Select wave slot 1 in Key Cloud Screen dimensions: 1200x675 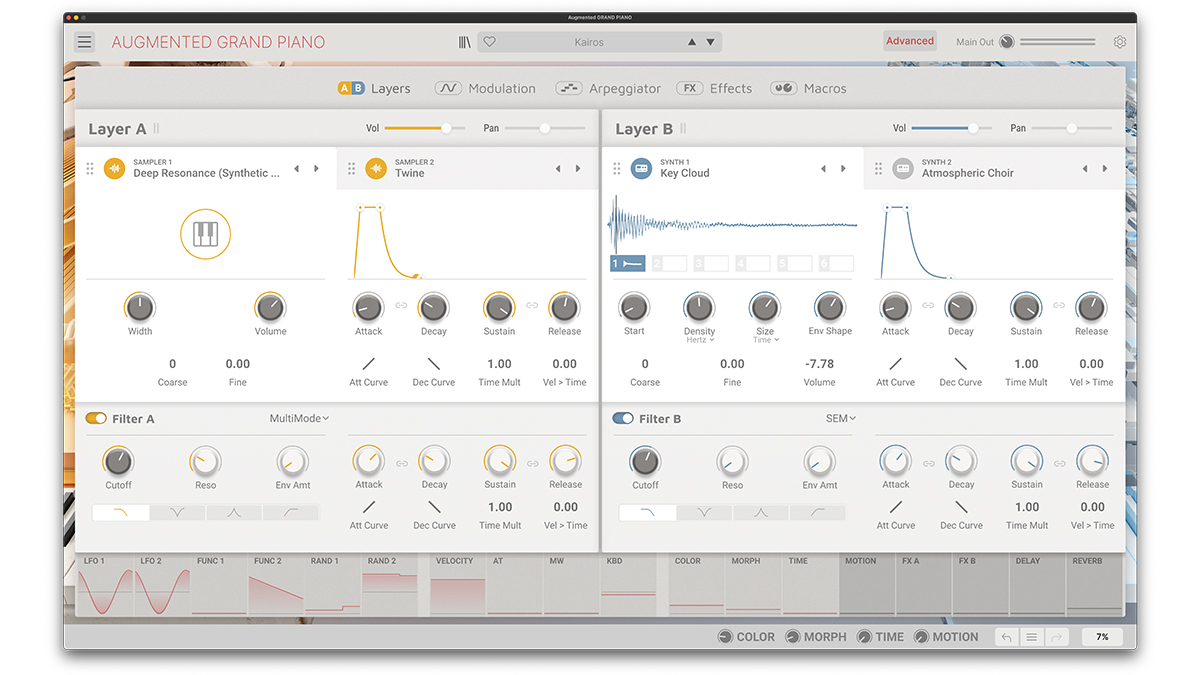[x=629, y=264]
